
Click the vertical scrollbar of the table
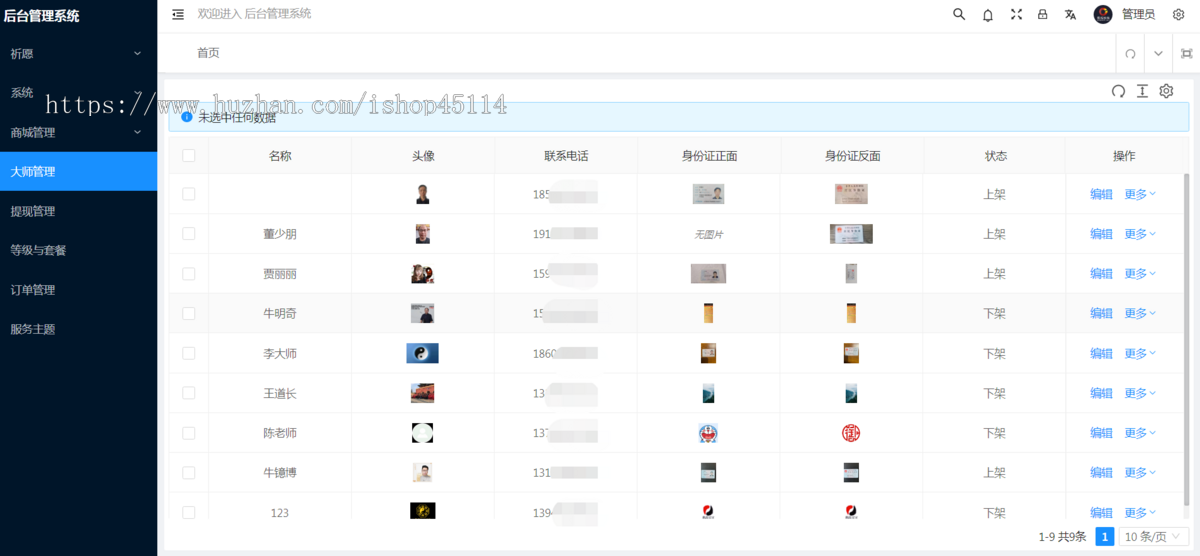(x=1188, y=340)
